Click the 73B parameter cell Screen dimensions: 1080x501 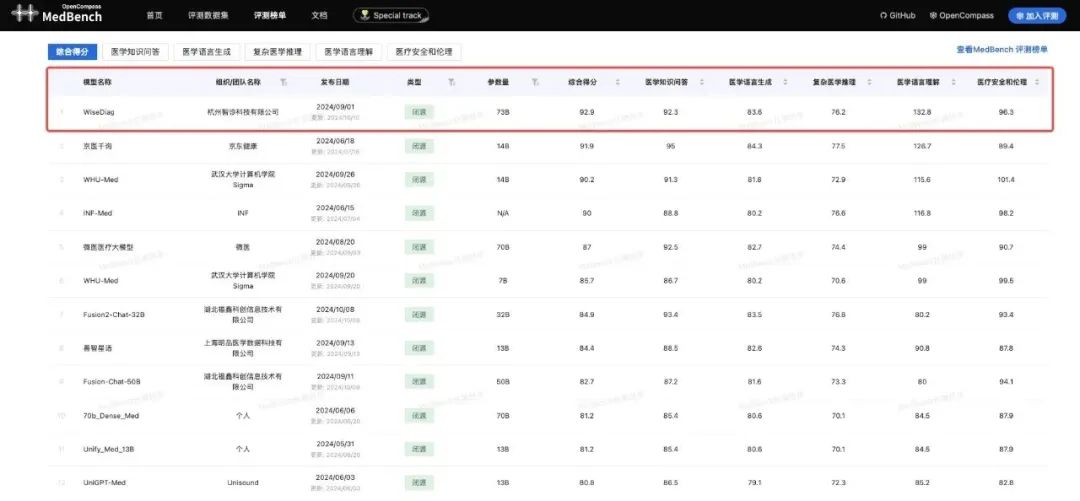[x=503, y=112]
